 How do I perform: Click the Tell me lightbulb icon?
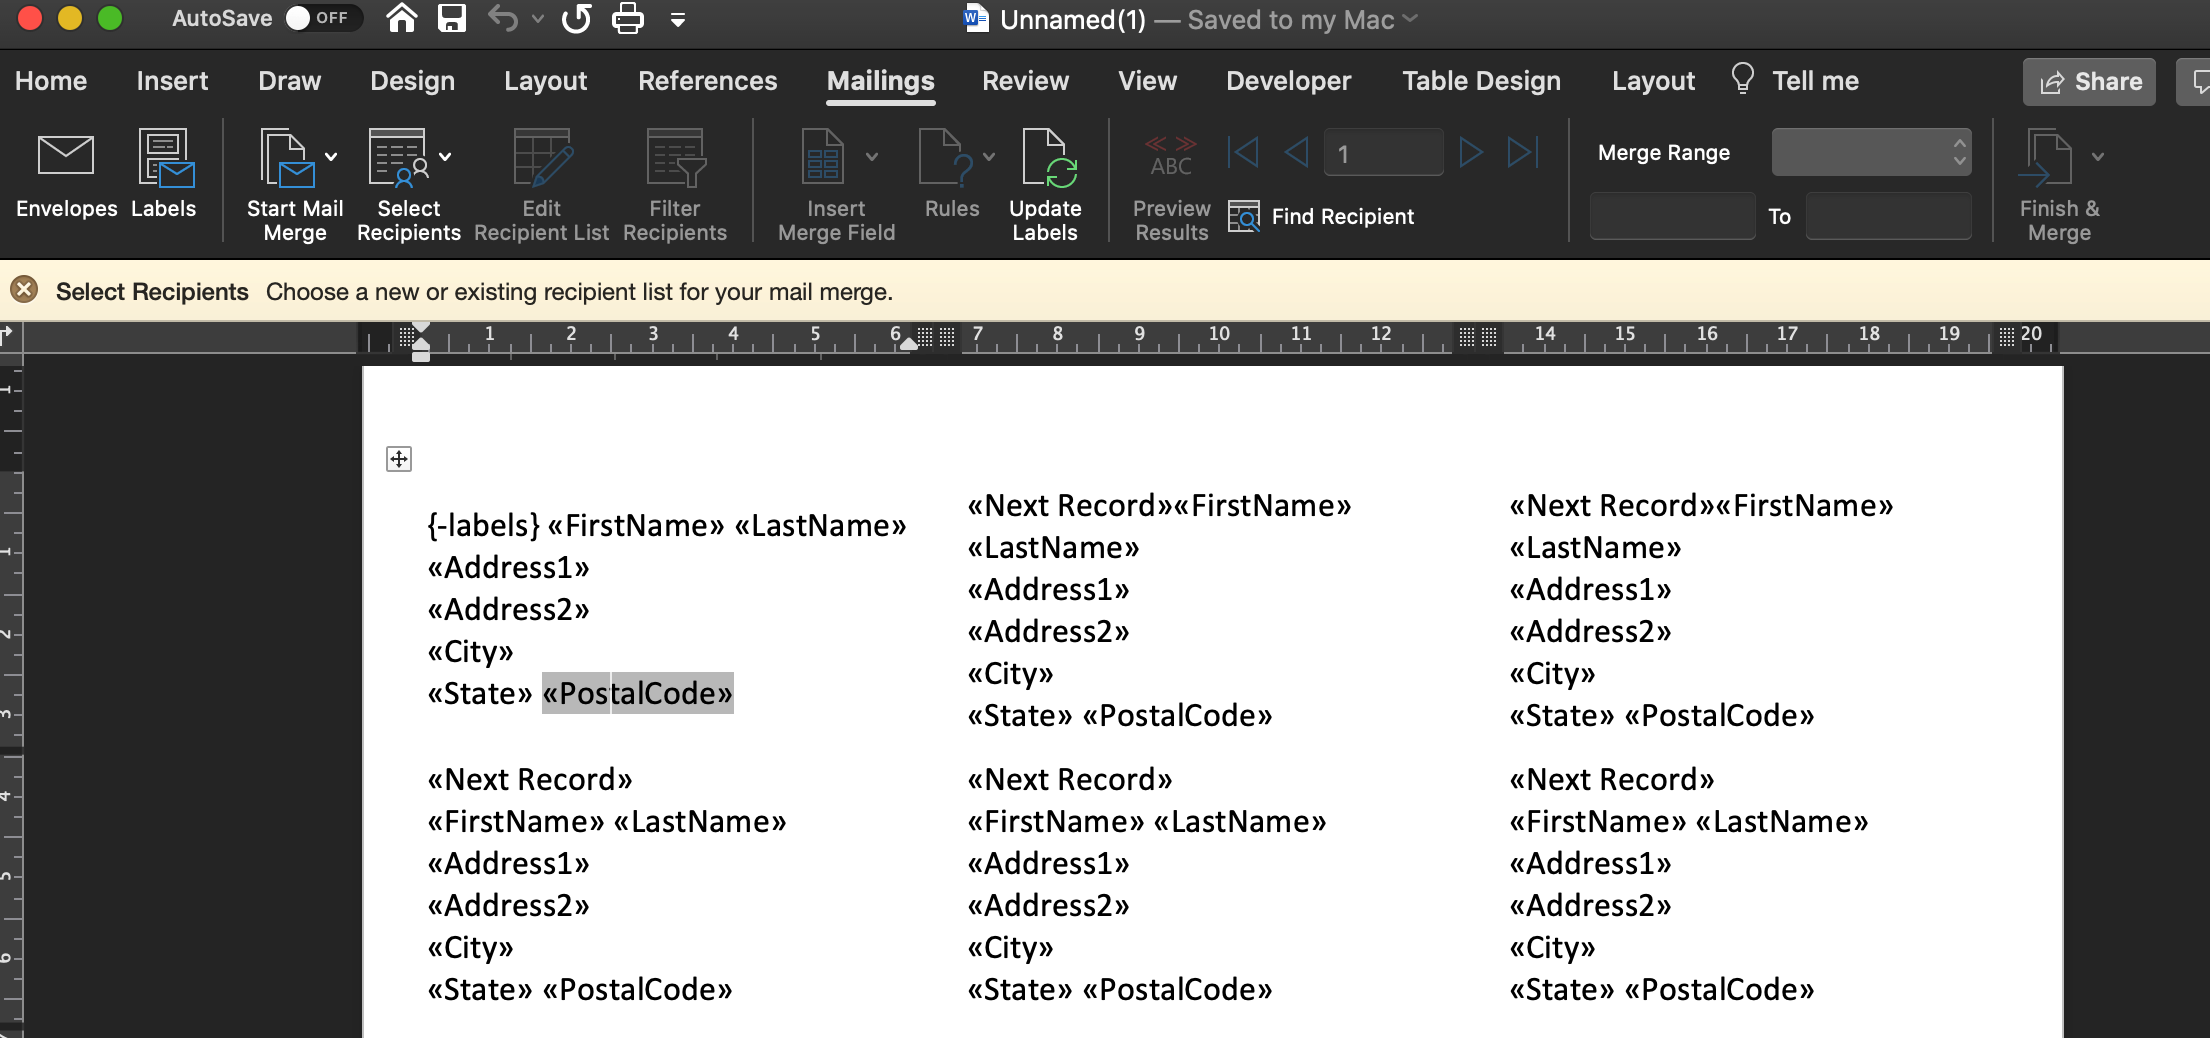coord(1742,79)
